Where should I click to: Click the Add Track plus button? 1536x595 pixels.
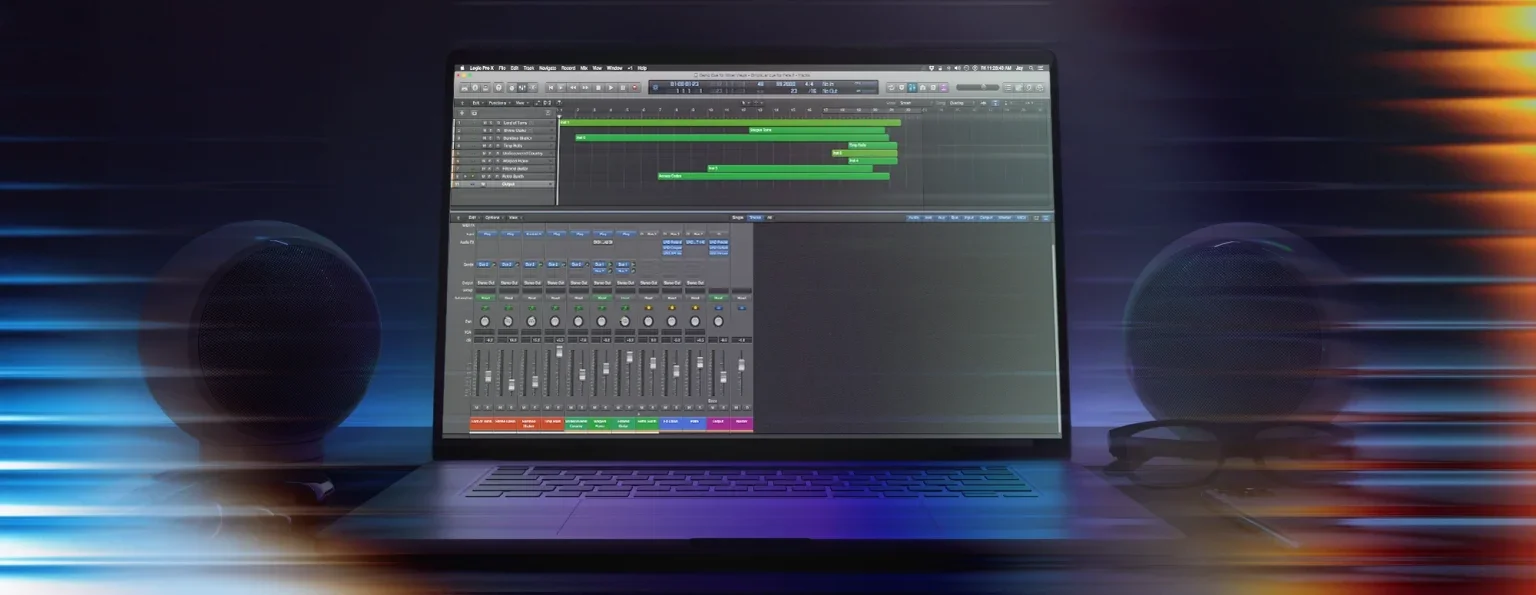tap(462, 113)
